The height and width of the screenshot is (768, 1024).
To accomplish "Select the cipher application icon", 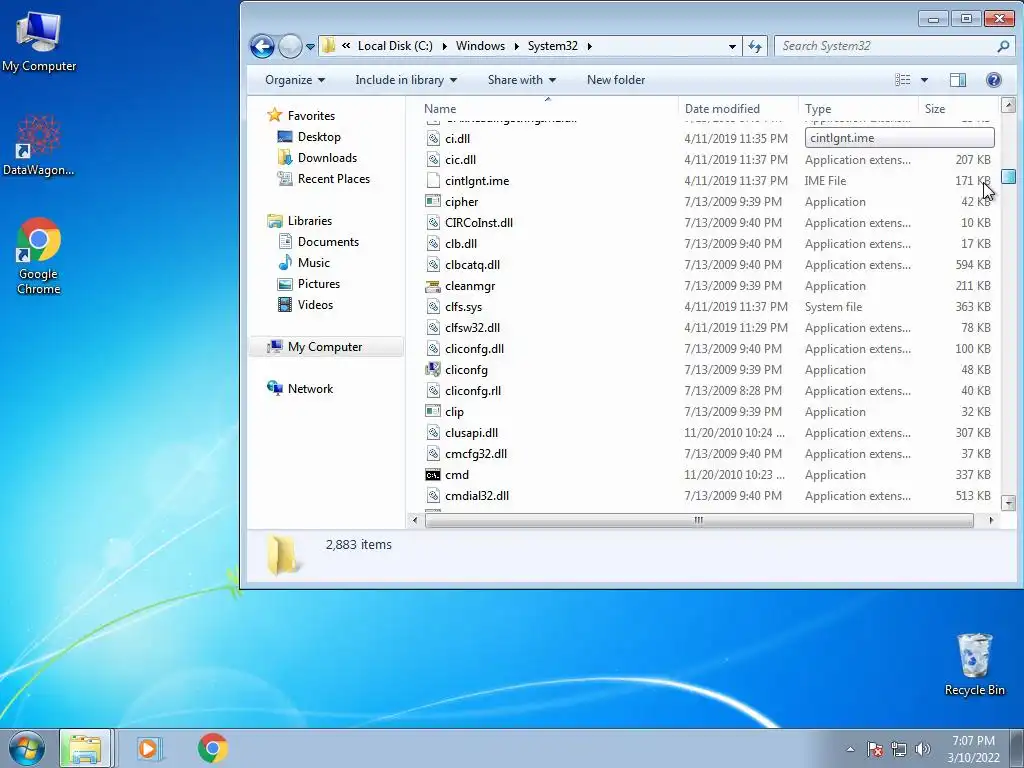I will (x=433, y=201).
